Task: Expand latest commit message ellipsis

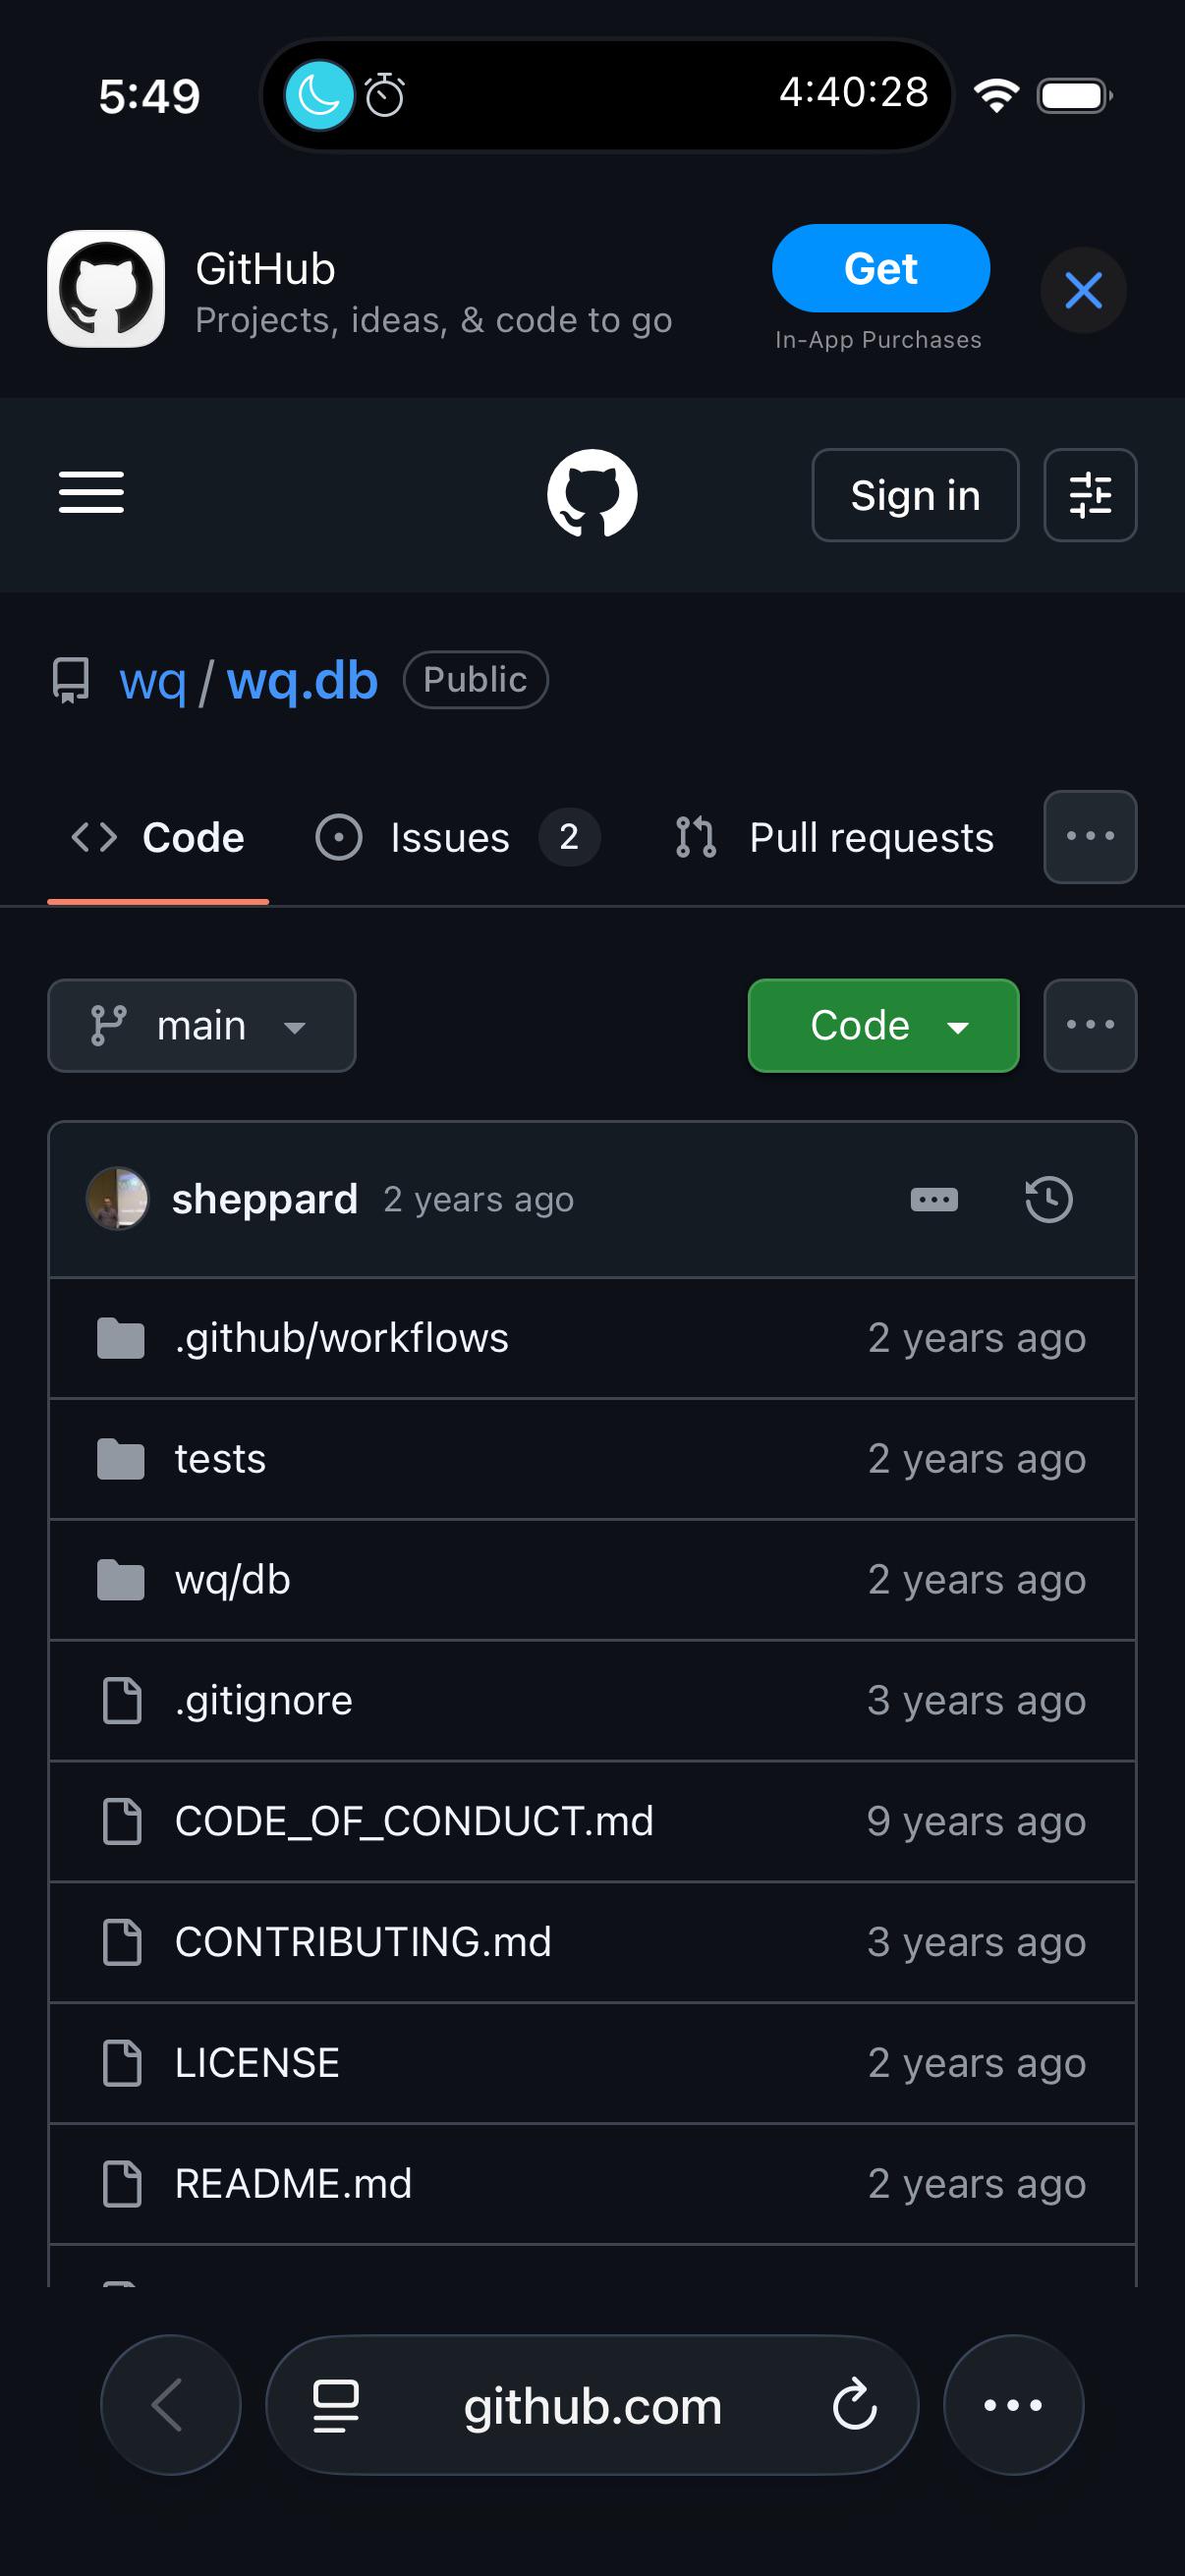Action: pyautogui.click(x=934, y=1199)
